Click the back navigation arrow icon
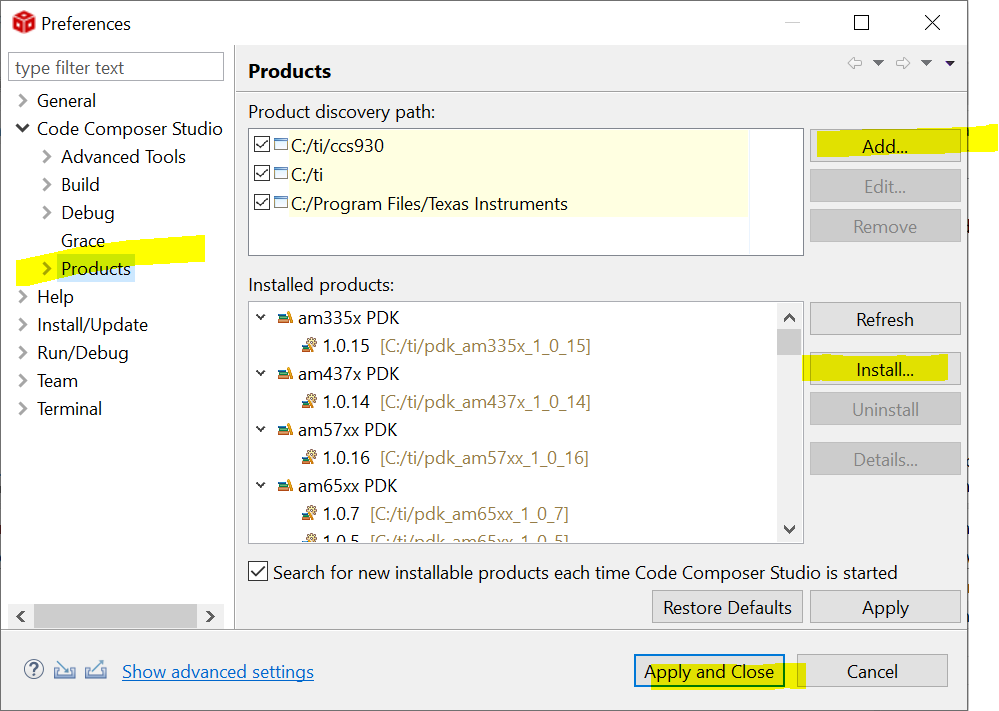This screenshot has width=999, height=711. tap(855, 64)
